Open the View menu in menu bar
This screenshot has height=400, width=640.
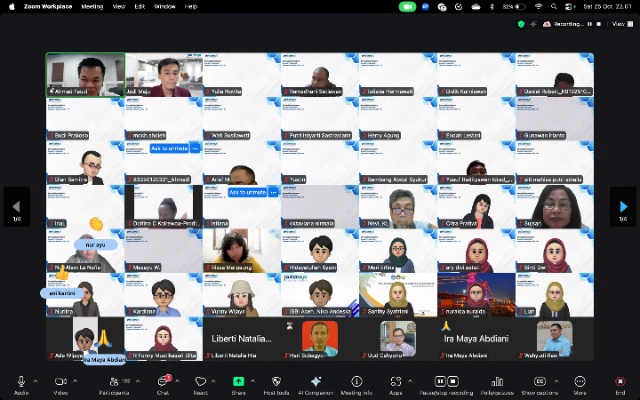[x=119, y=7]
